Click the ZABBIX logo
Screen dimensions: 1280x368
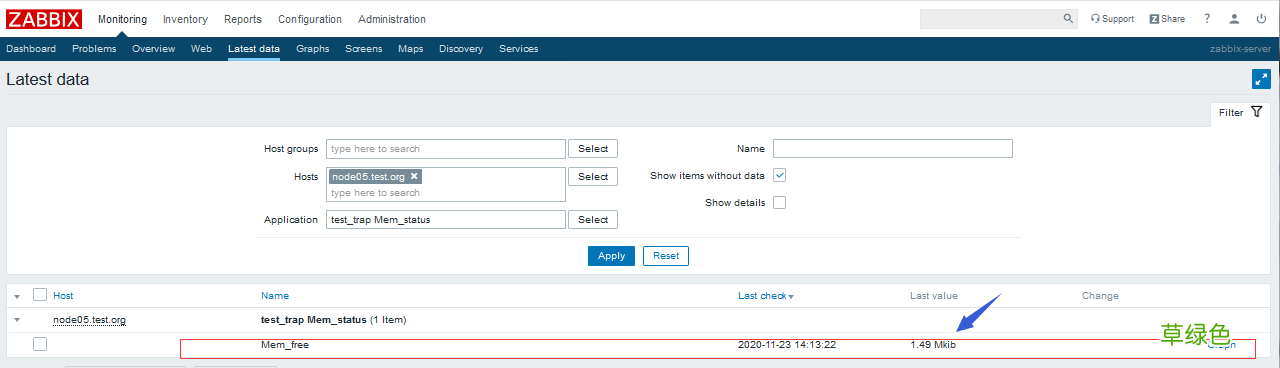44,18
